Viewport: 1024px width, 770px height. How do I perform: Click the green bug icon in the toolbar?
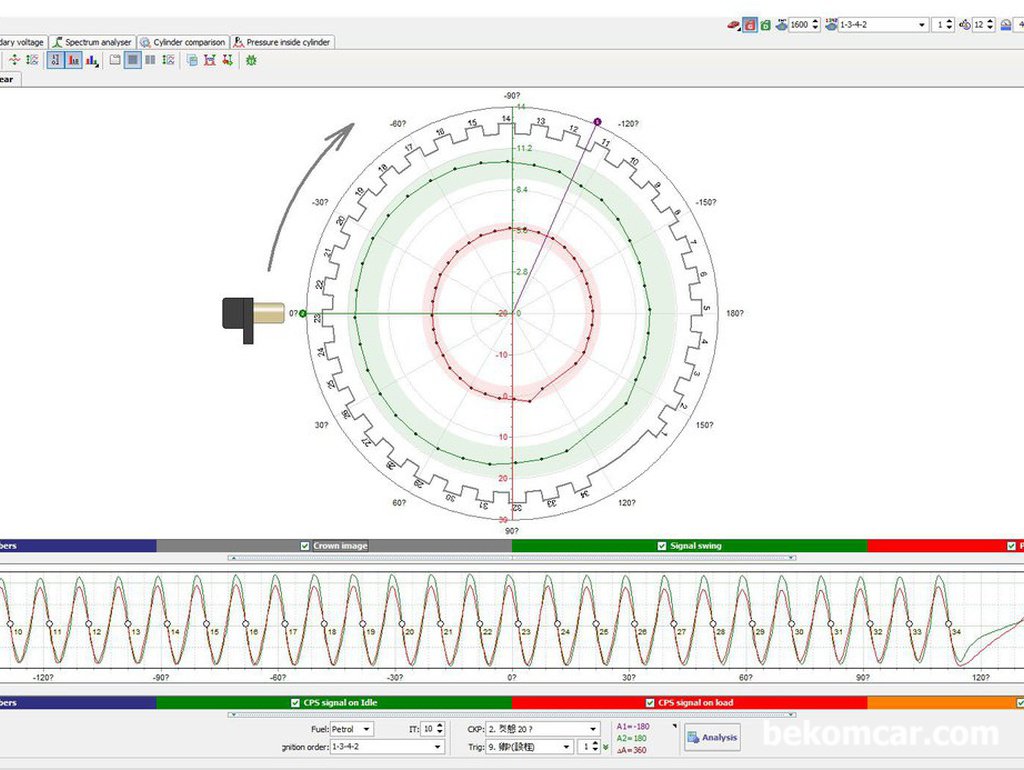click(250, 60)
